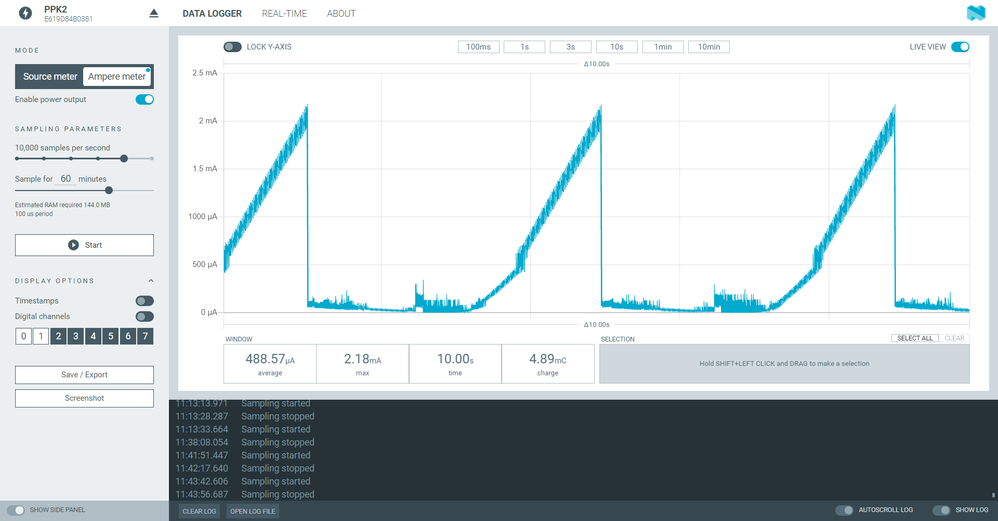Set the time window to 3s

tap(570, 47)
